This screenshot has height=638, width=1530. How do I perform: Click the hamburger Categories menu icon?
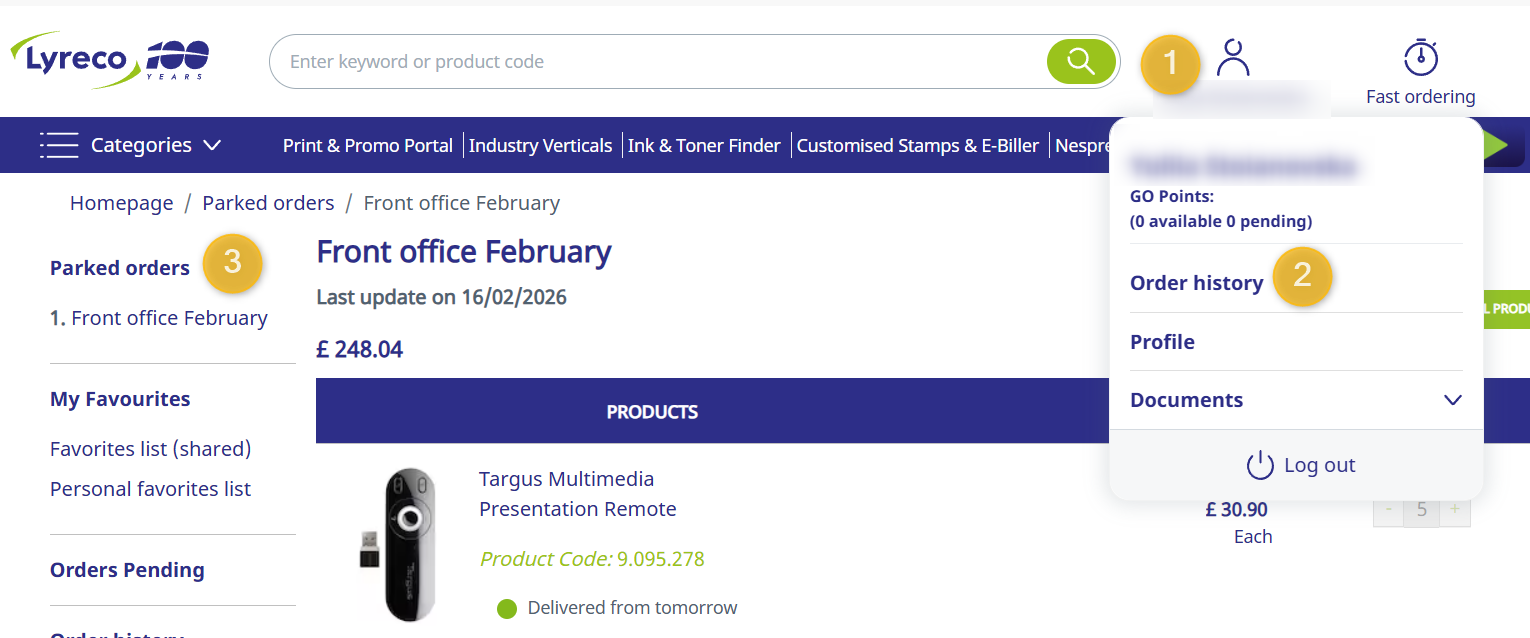pos(59,145)
